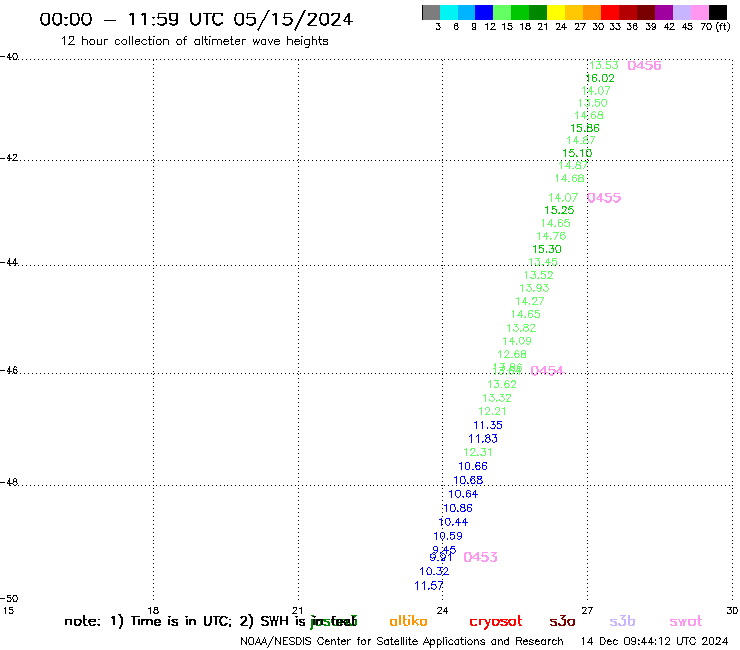Image resolution: width=740 pixels, height=650 pixels.
Task: Click the note 'Time is in UTC' text
Action: [181, 621]
